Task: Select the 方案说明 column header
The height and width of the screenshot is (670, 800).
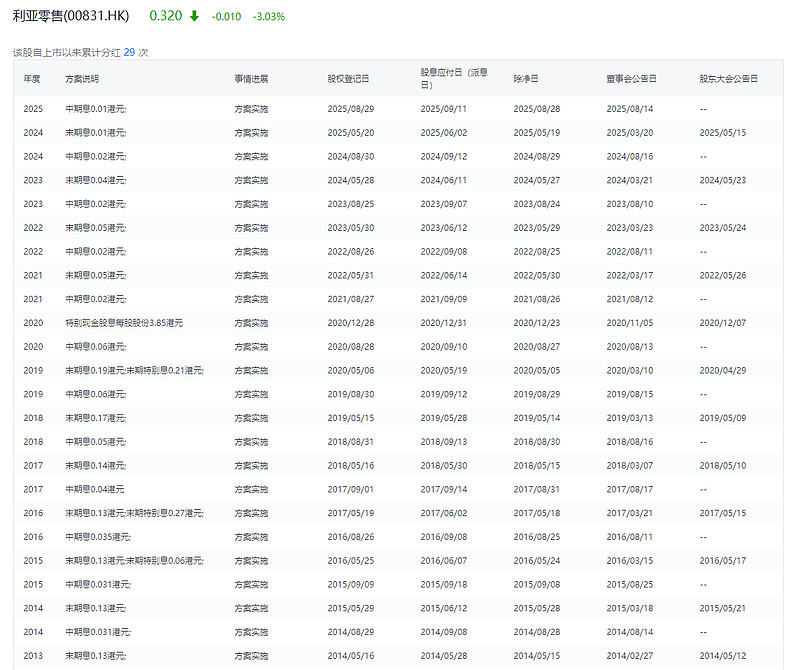Action: tap(82, 78)
